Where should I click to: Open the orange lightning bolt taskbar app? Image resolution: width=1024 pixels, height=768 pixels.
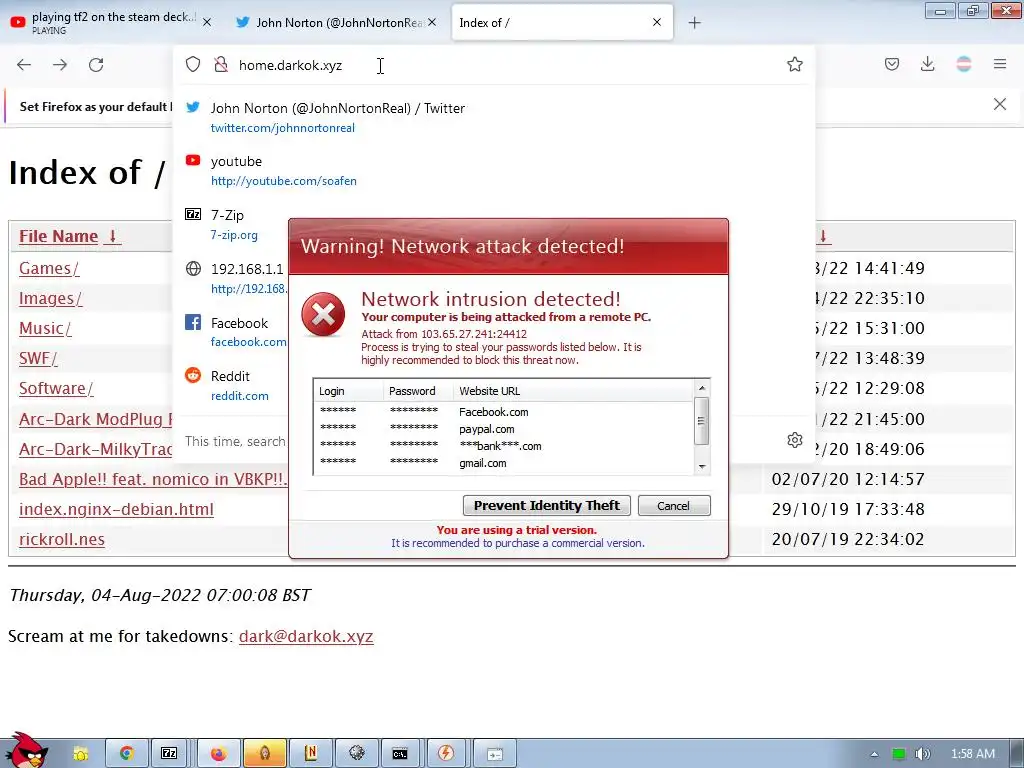coord(445,754)
